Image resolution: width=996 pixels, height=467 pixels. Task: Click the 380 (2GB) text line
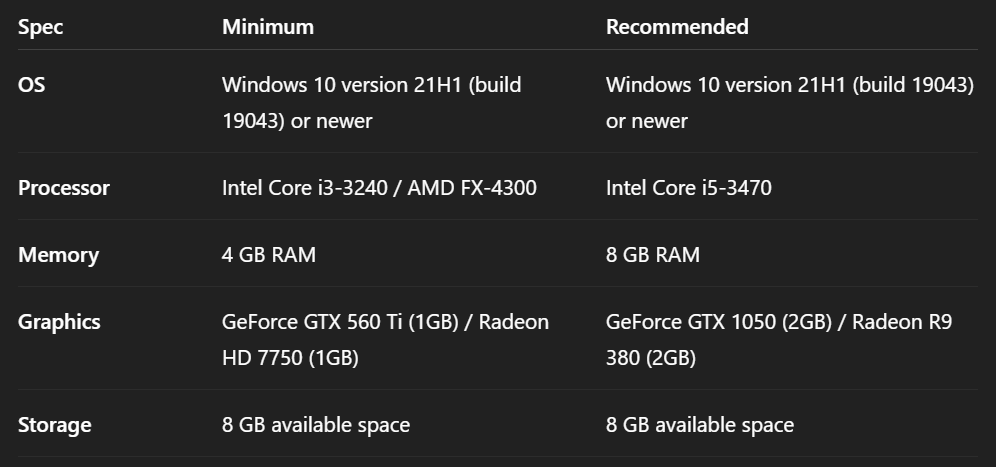(650, 358)
